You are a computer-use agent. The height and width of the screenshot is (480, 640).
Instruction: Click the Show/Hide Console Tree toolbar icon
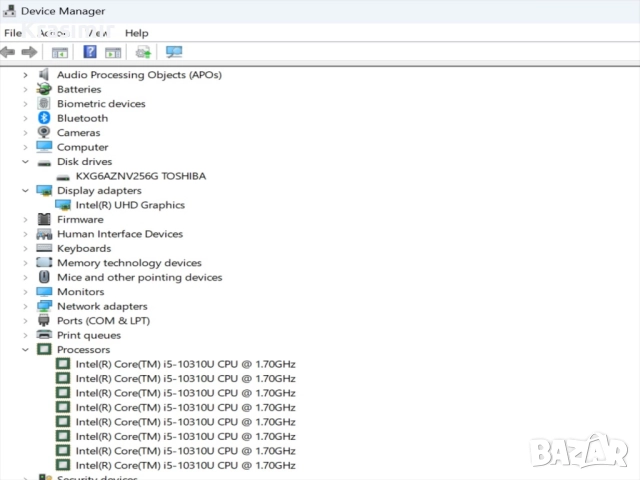(x=60, y=52)
